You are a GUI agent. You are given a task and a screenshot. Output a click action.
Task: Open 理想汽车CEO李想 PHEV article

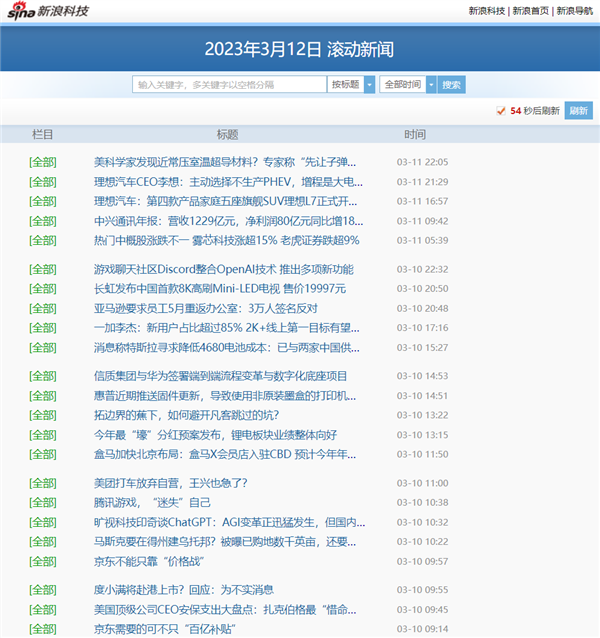(x=228, y=182)
